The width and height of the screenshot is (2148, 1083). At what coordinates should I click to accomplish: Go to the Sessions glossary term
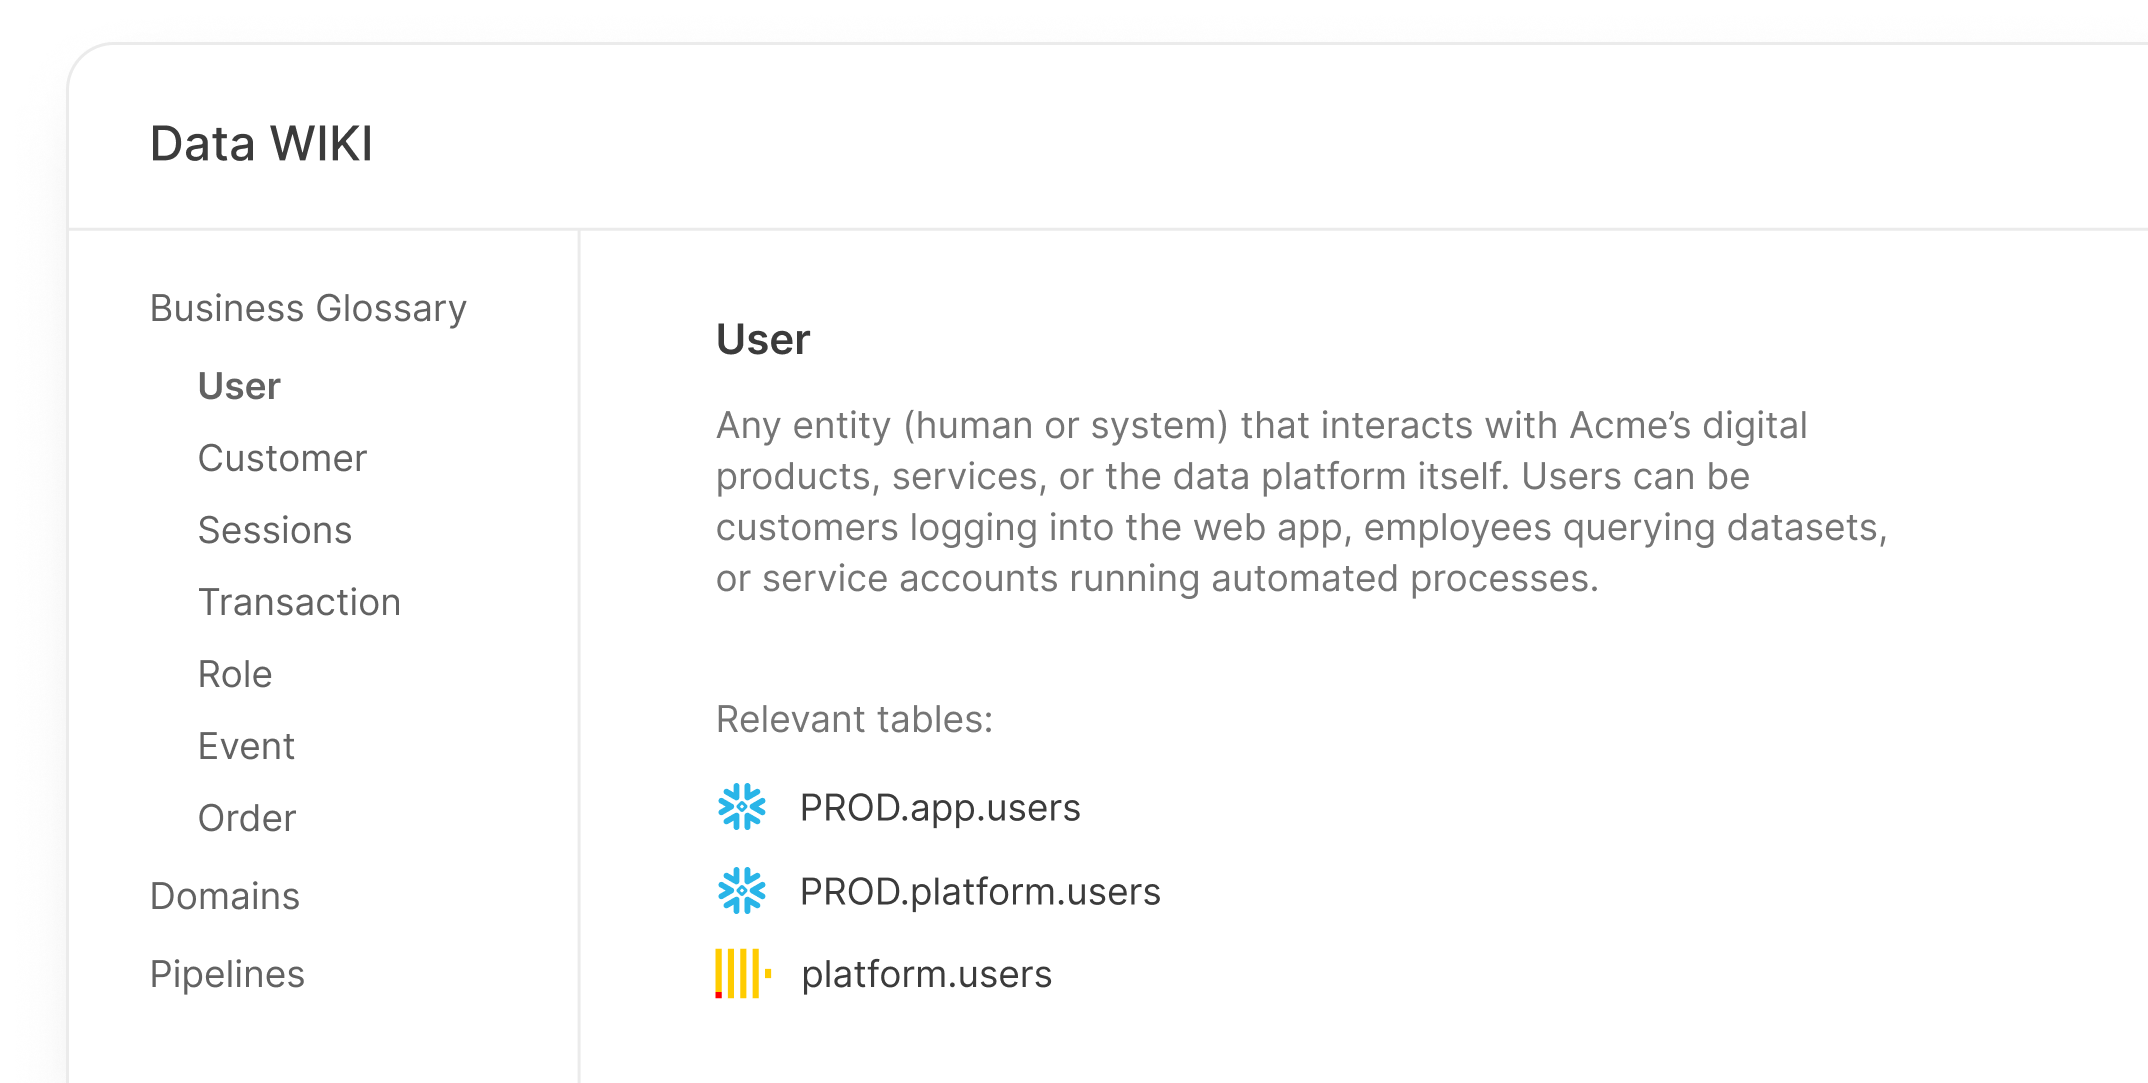coord(275,531)
